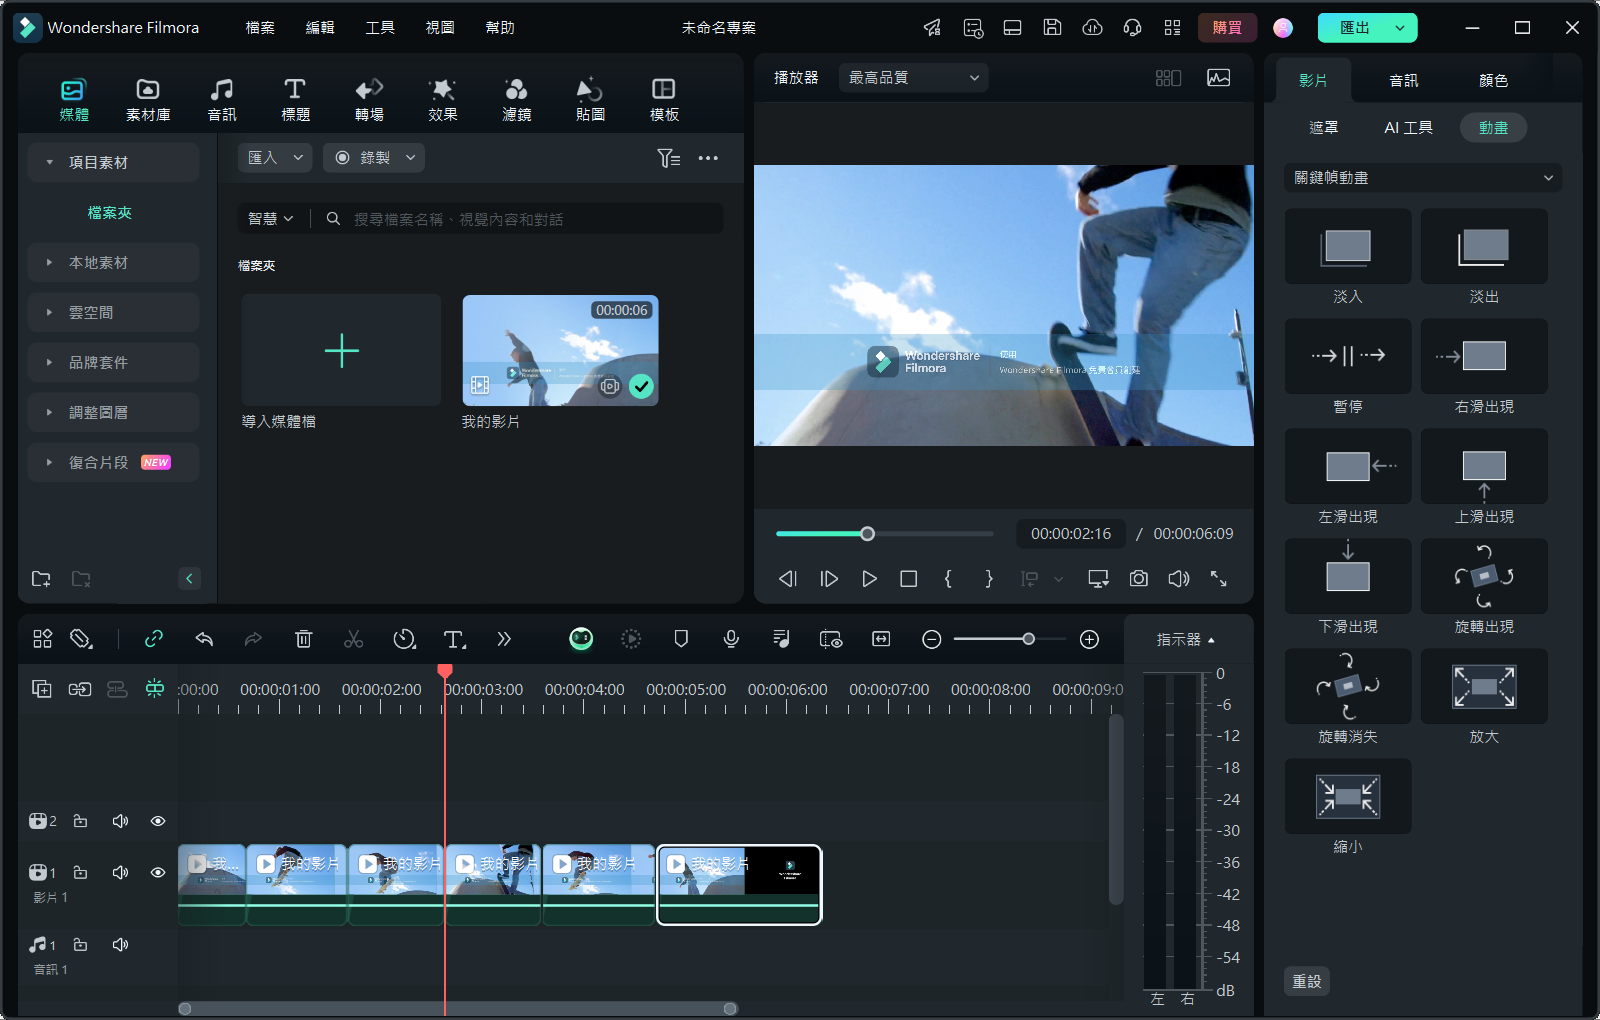
Task: Show more timeline tools with double arrow
Action: pyautogui.click(x=504, y=639)
